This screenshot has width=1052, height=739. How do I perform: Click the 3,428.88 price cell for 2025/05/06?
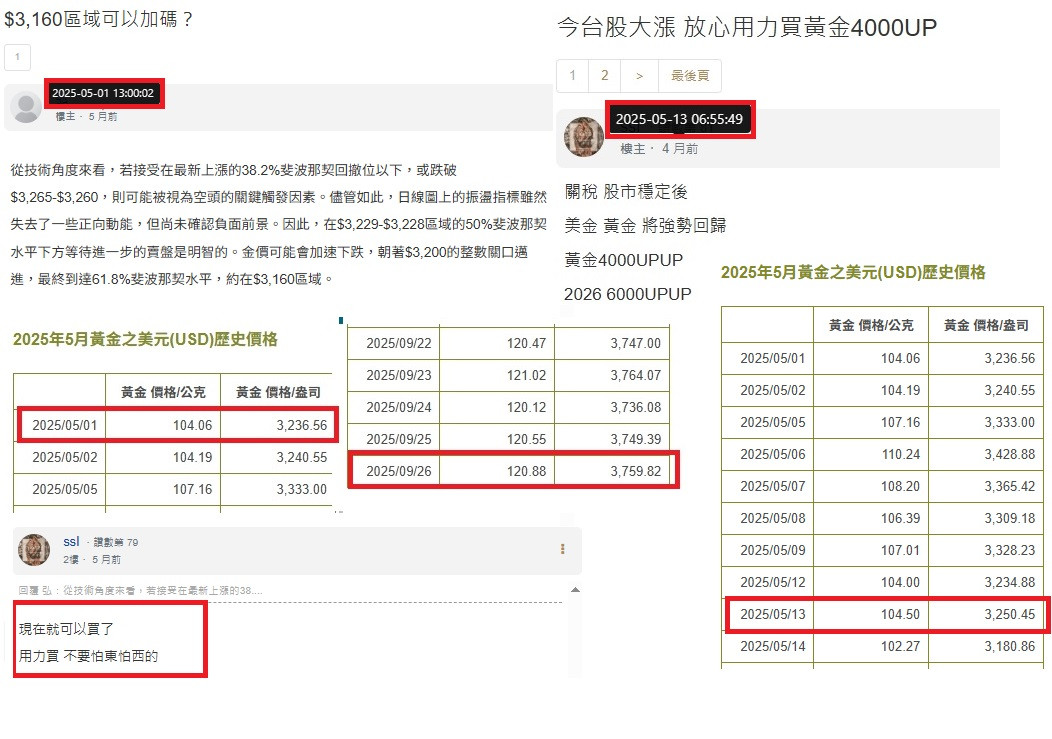(986, 453)
